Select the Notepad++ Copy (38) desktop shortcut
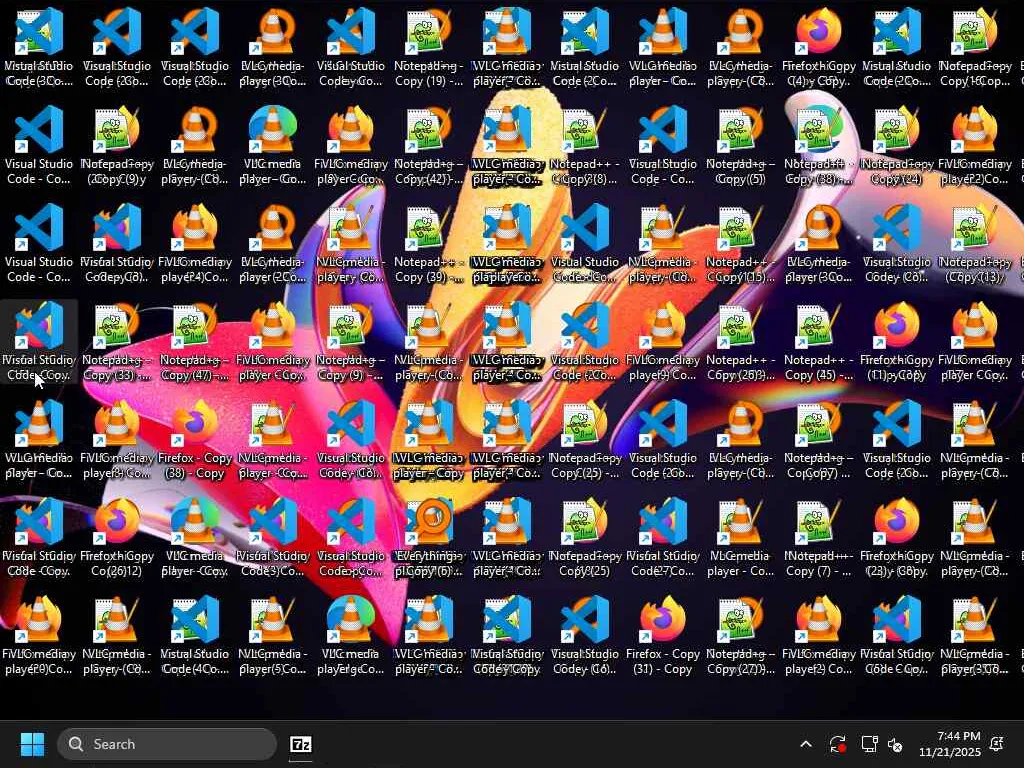 pos(818,145)
